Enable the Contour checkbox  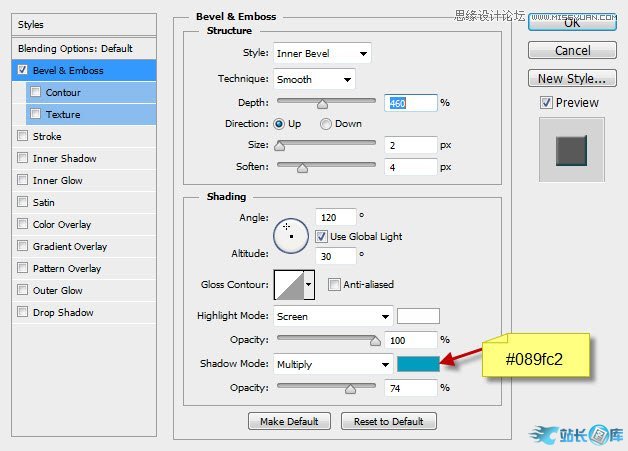pos(36,93)
